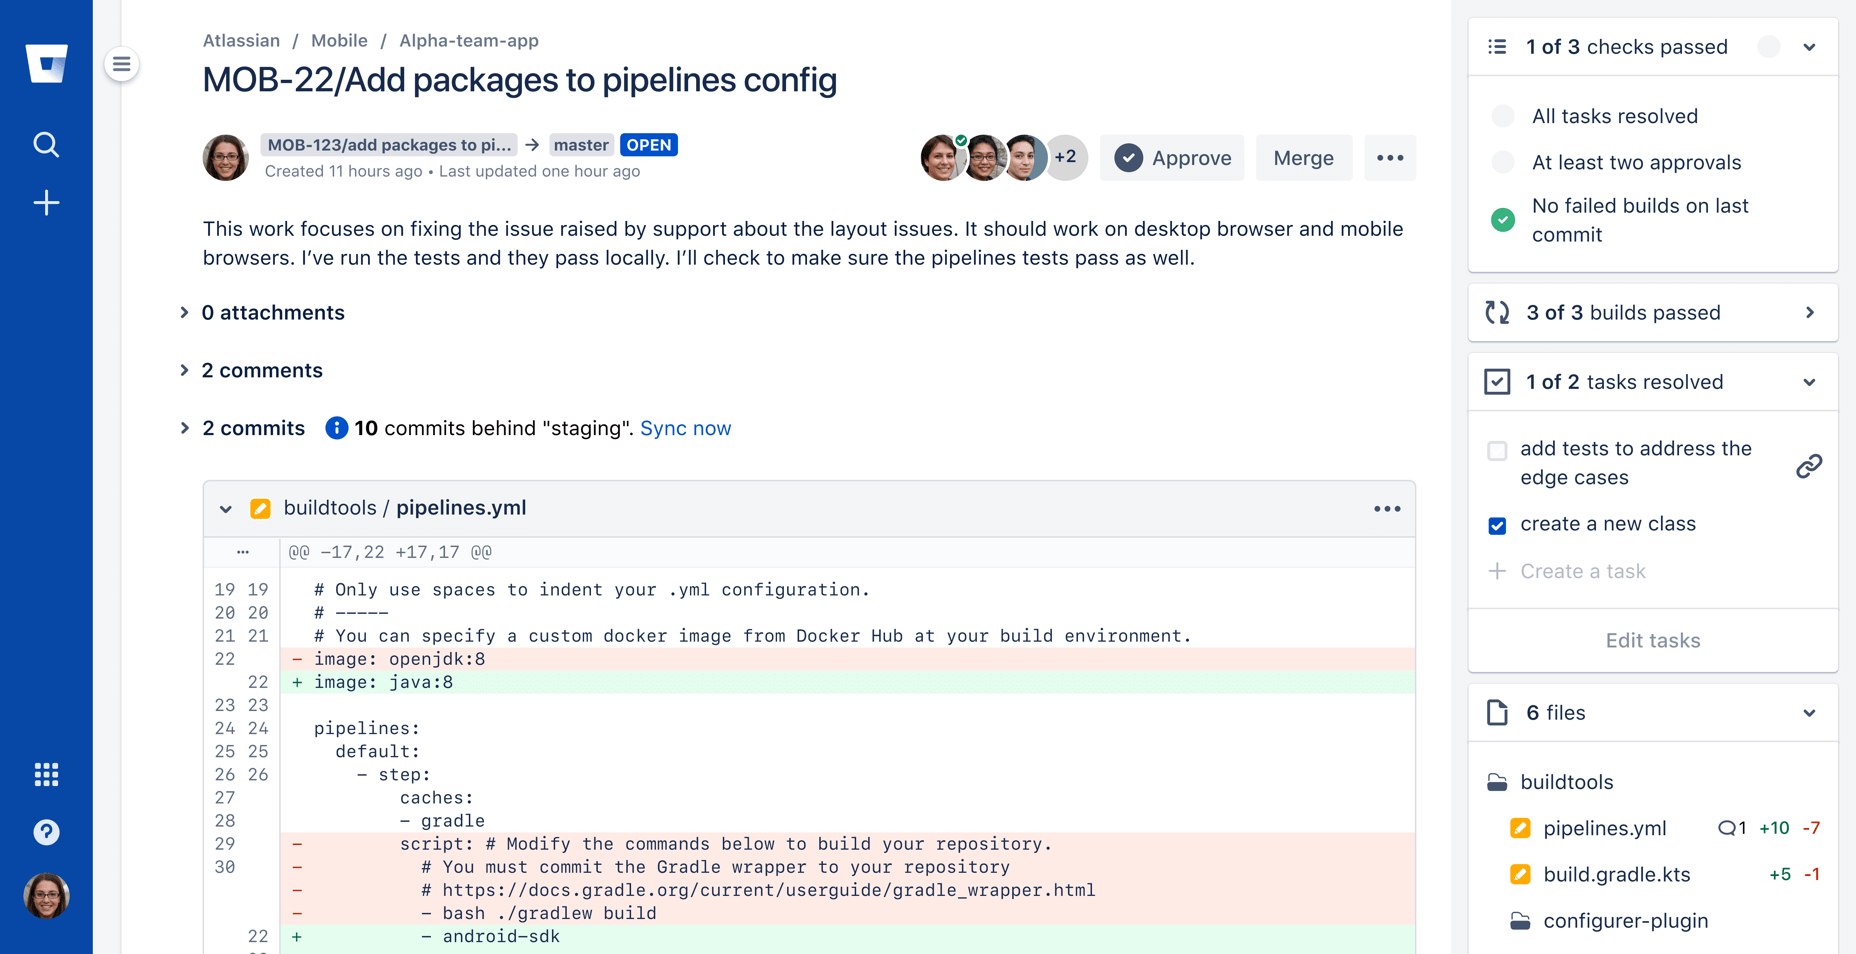Image resolution: width=1856 pixels, height=954 pixels.
Task: Click the help question-mark icon
Action: pos(46,831)
